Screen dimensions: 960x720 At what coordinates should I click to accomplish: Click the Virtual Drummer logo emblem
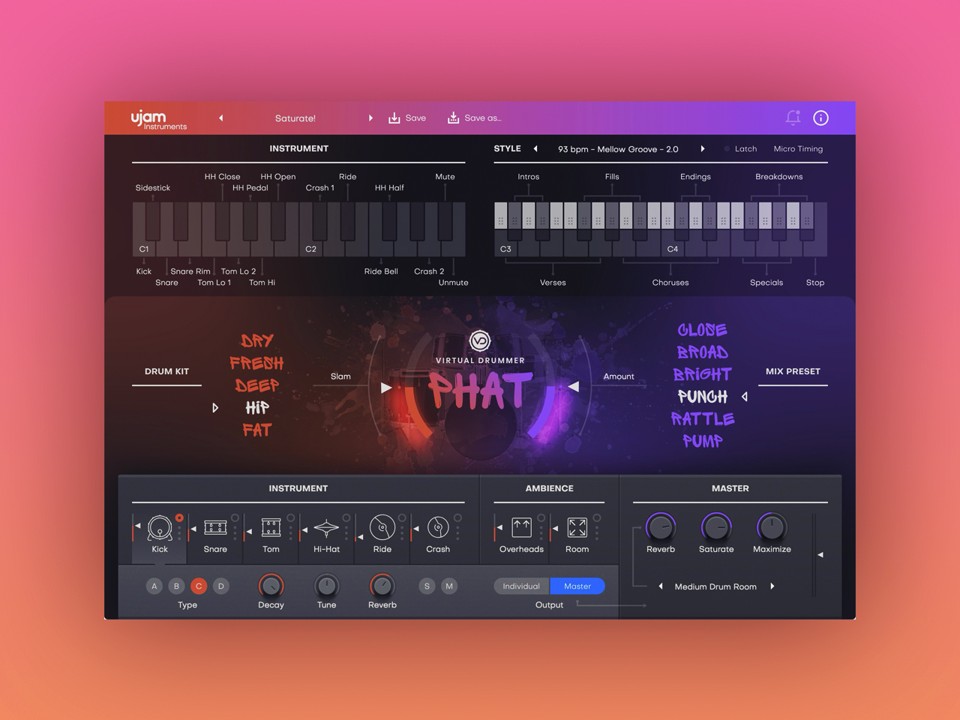[480, 341]
